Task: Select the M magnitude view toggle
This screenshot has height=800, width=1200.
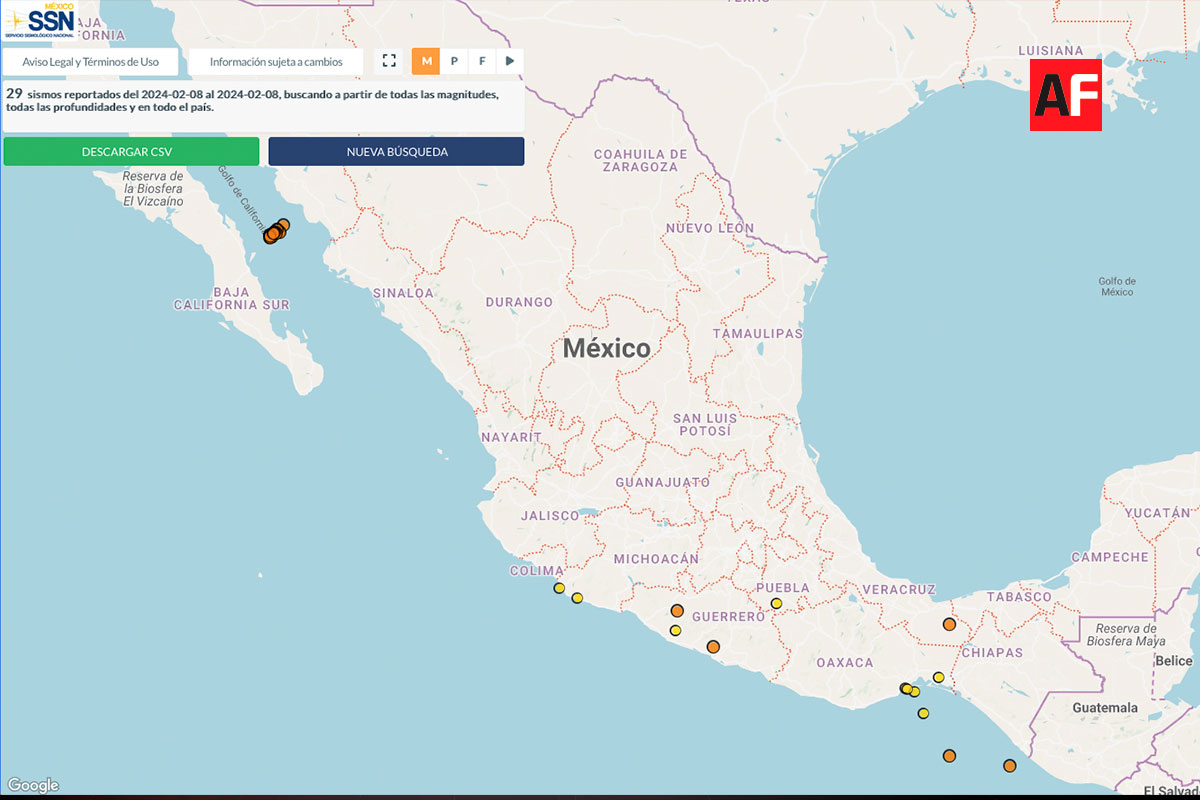Action: click(427, 62)
